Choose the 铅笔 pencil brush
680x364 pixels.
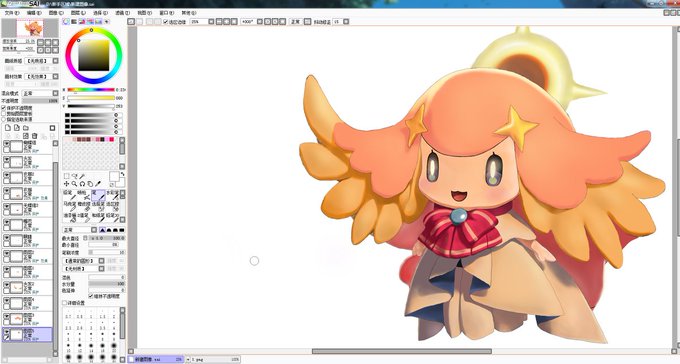coord(69,195)
